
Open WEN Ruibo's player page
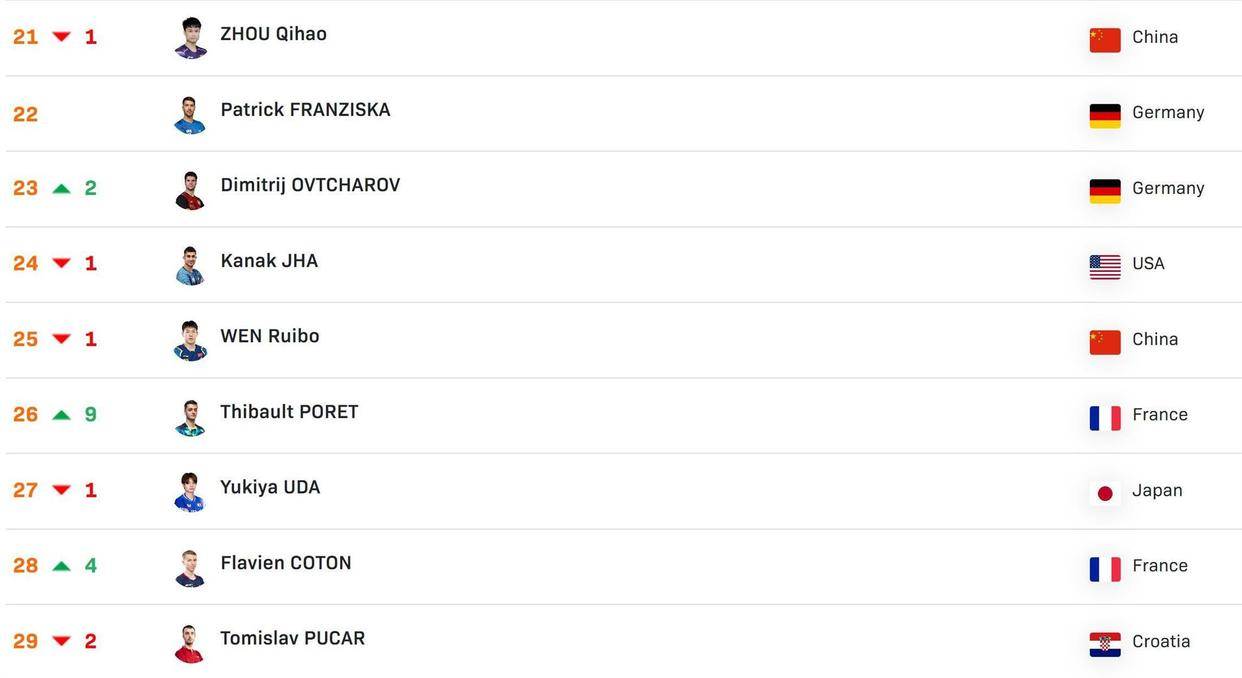270,336
